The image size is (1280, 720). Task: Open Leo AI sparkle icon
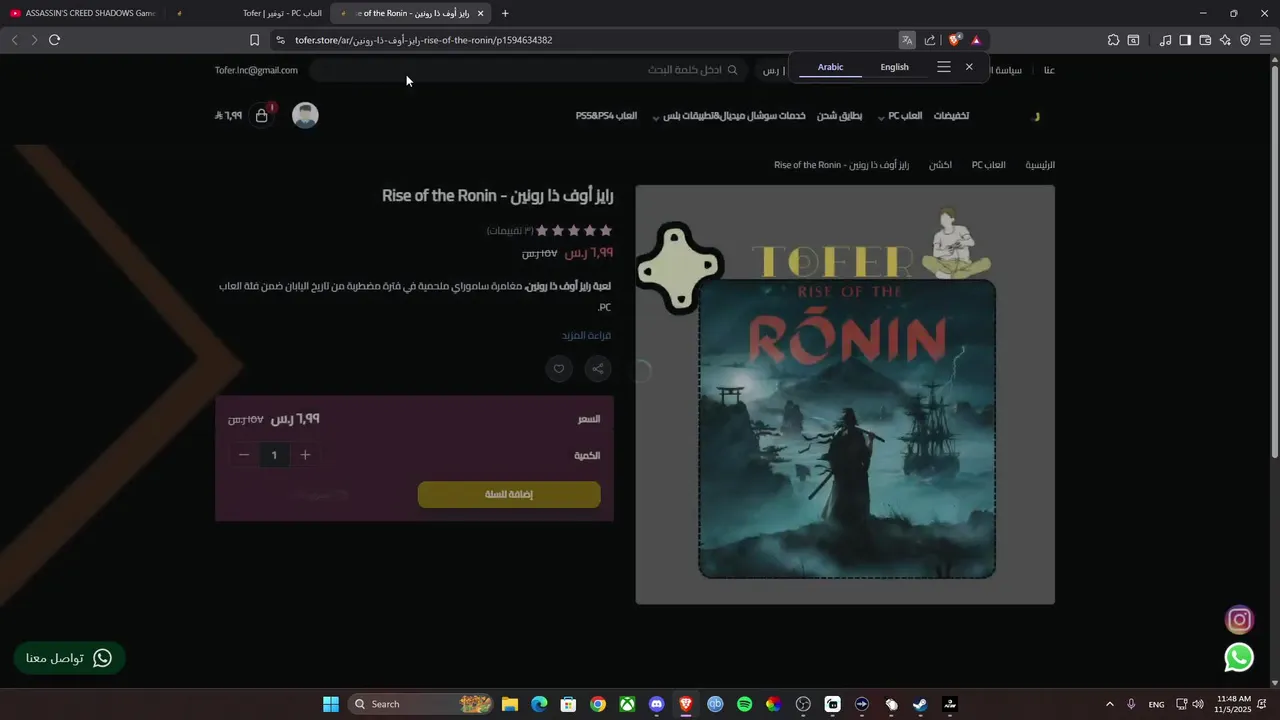pyautogui.click(x=1225, y=40)
